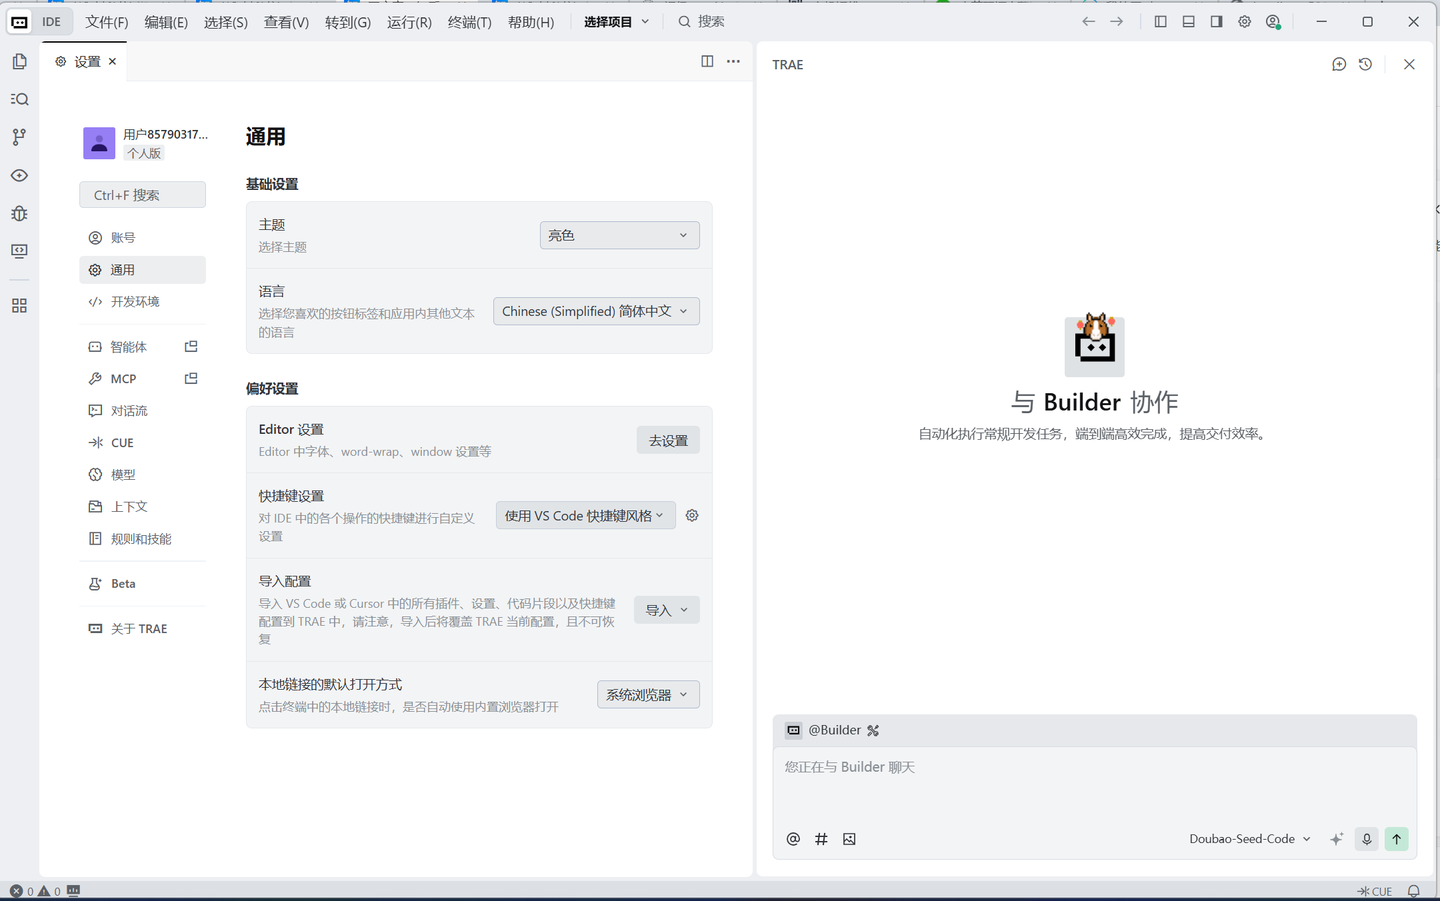Select 账号 in settings sidebar
1440x901 pixels.
142,237
